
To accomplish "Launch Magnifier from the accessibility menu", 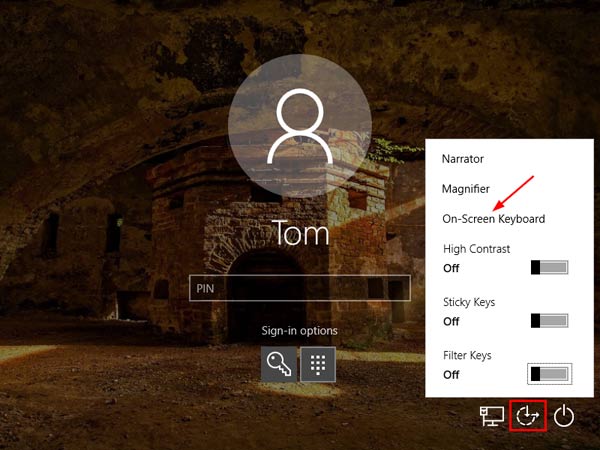I will point(466,188).
